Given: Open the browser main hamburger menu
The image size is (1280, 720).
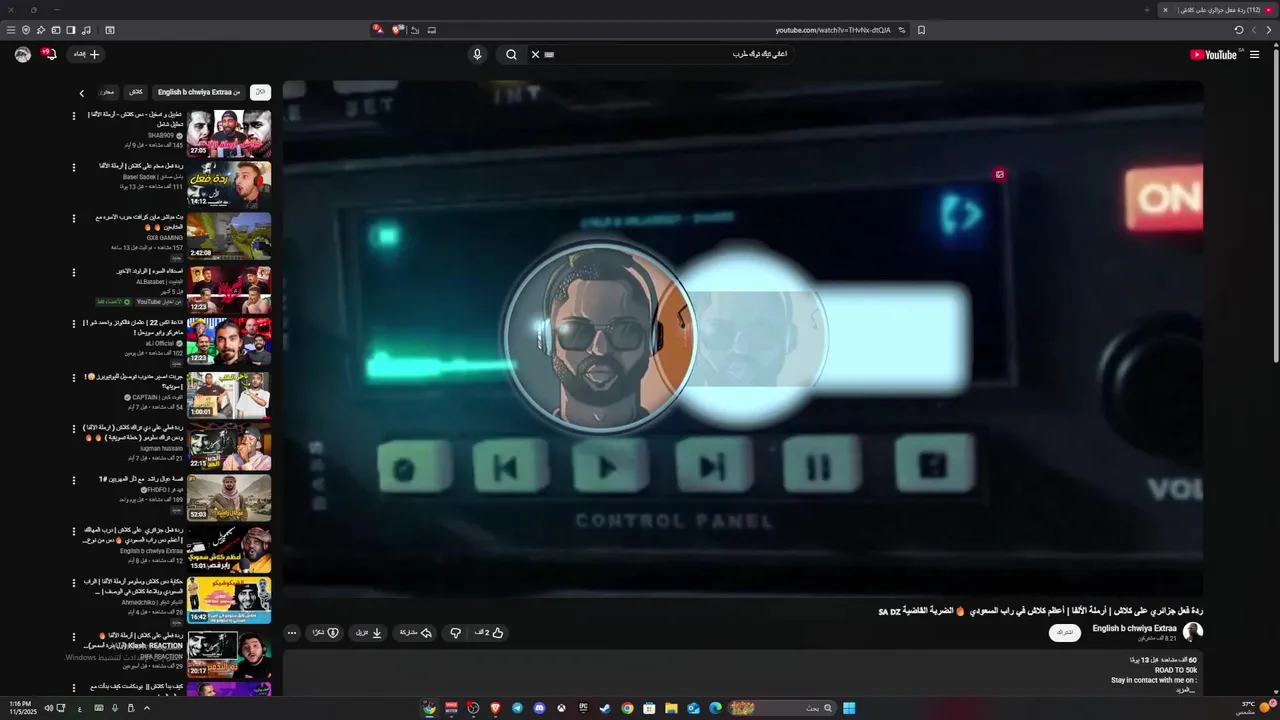Looking at the screenshot, I should [x=11, y=30].
